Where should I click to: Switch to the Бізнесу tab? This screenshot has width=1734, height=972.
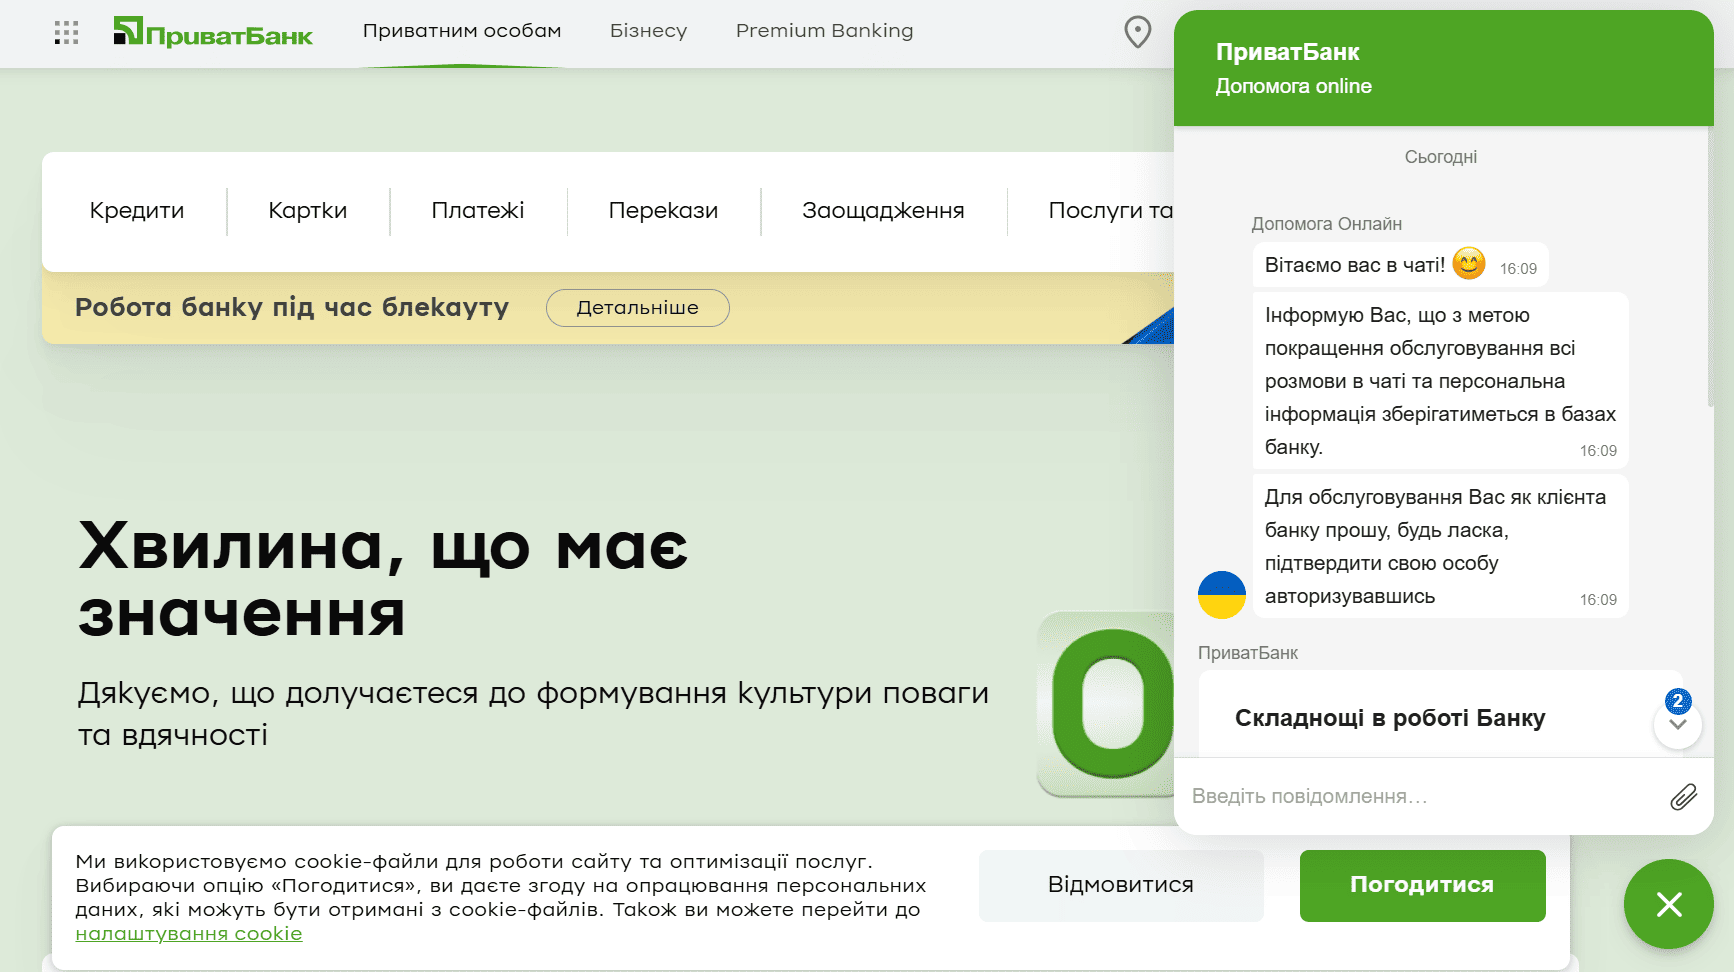648,31
